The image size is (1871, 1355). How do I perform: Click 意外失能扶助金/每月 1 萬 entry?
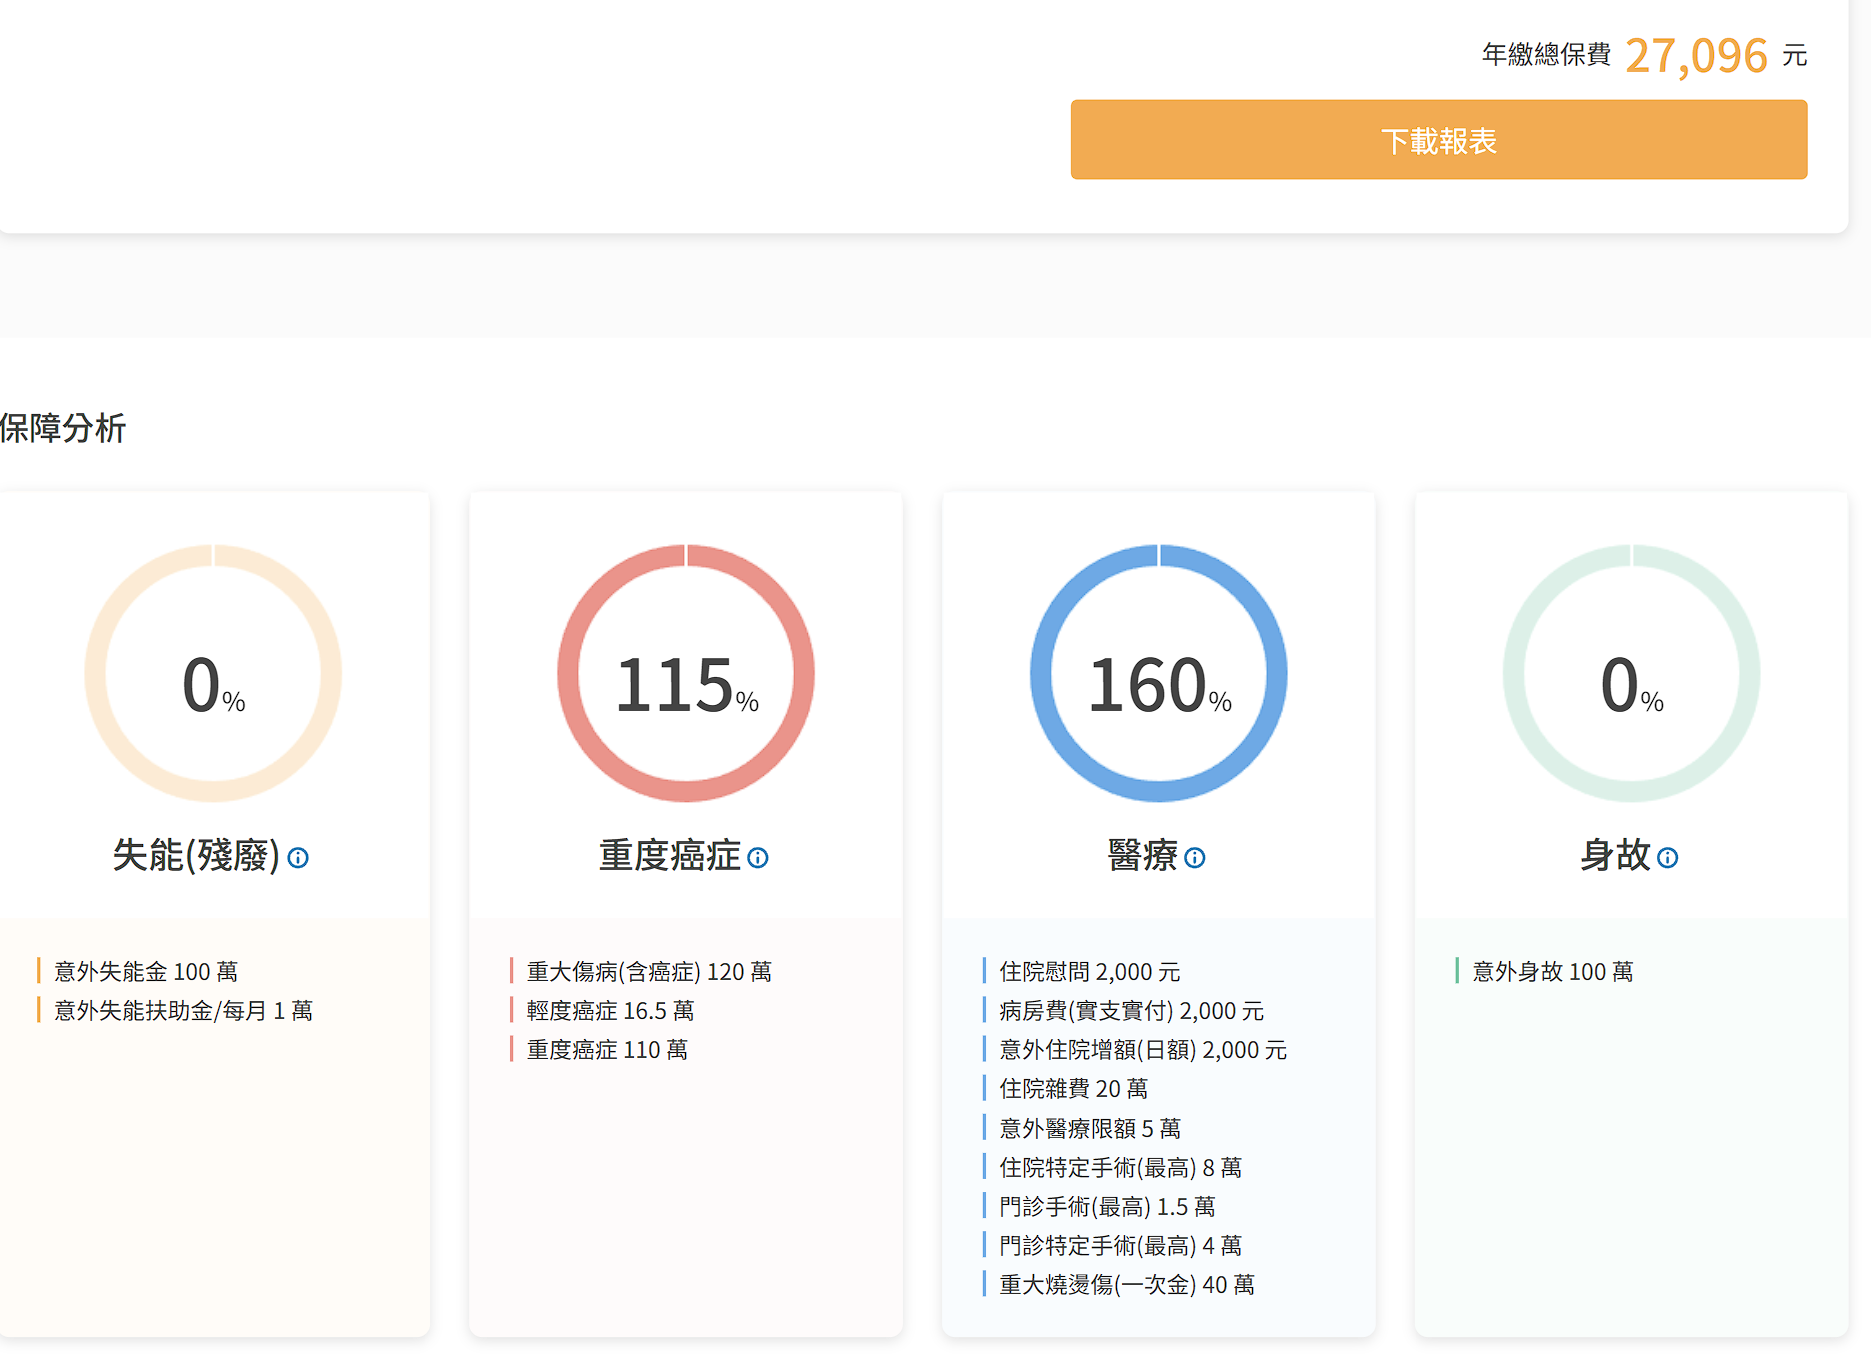pyautogui.click(x=183, y=1011)
